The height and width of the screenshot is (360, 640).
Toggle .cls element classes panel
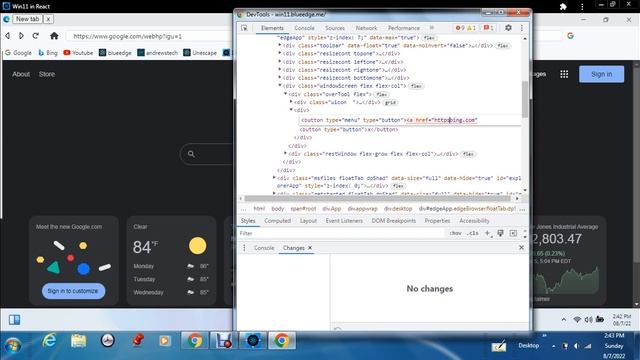[x=472, y=233]
